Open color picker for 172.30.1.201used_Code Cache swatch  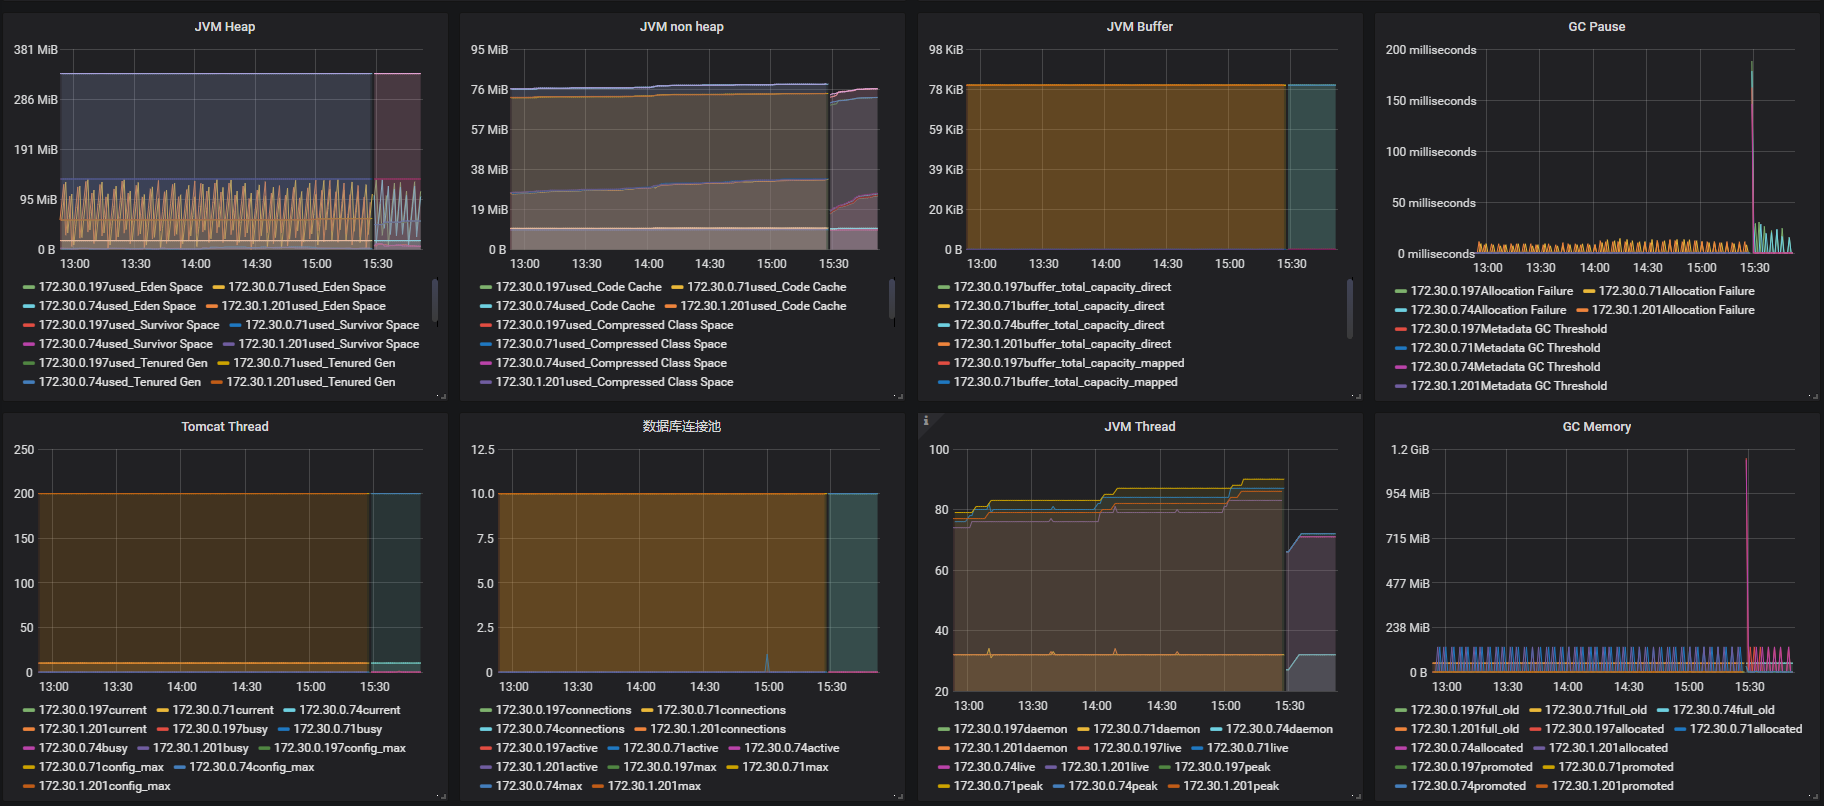pyautogui.click(x=671, y=306)
